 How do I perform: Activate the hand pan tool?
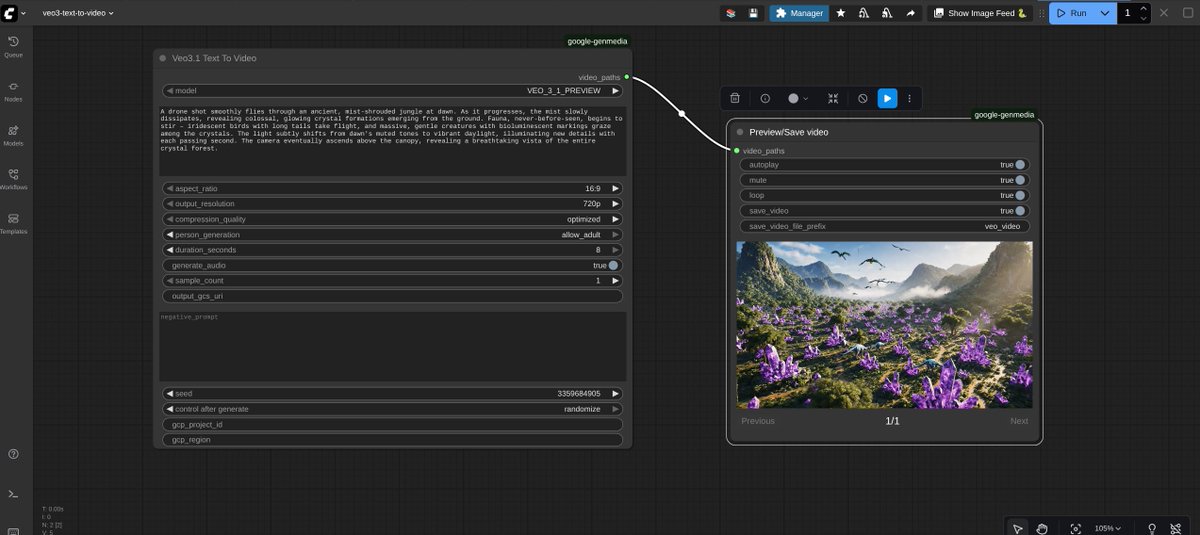point(1041,528)
